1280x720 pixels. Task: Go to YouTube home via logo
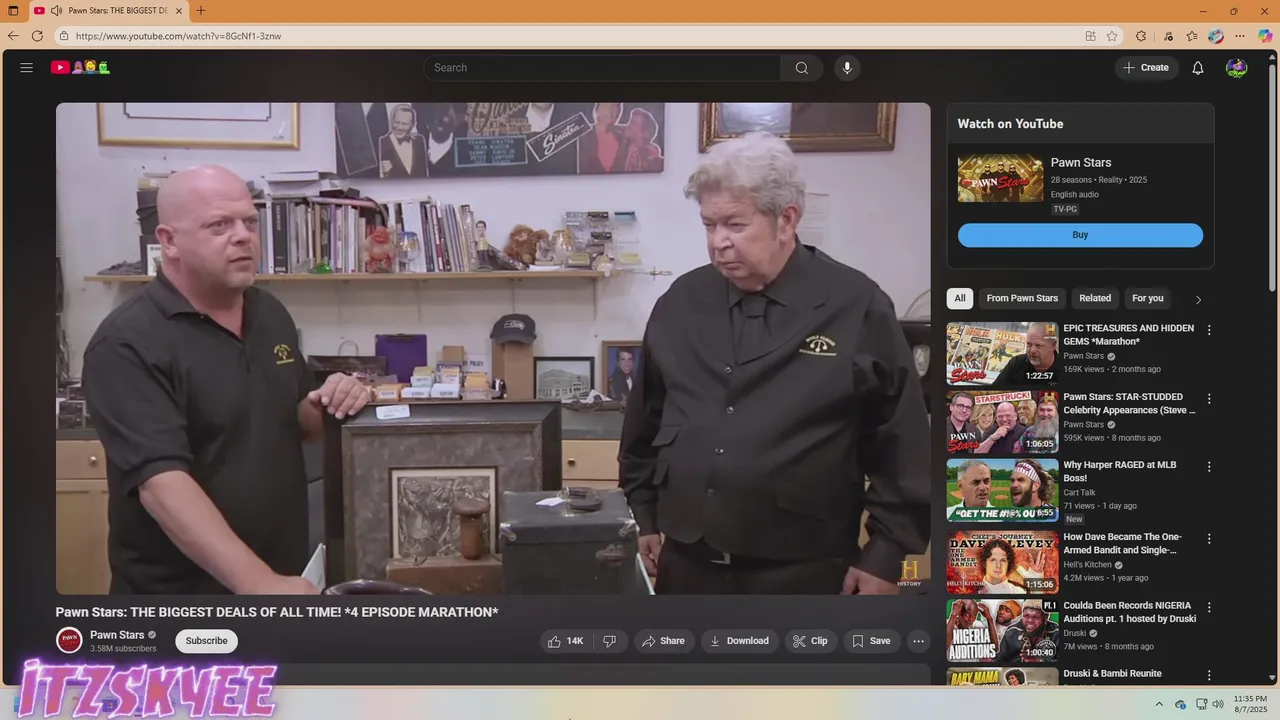point(81,68)
